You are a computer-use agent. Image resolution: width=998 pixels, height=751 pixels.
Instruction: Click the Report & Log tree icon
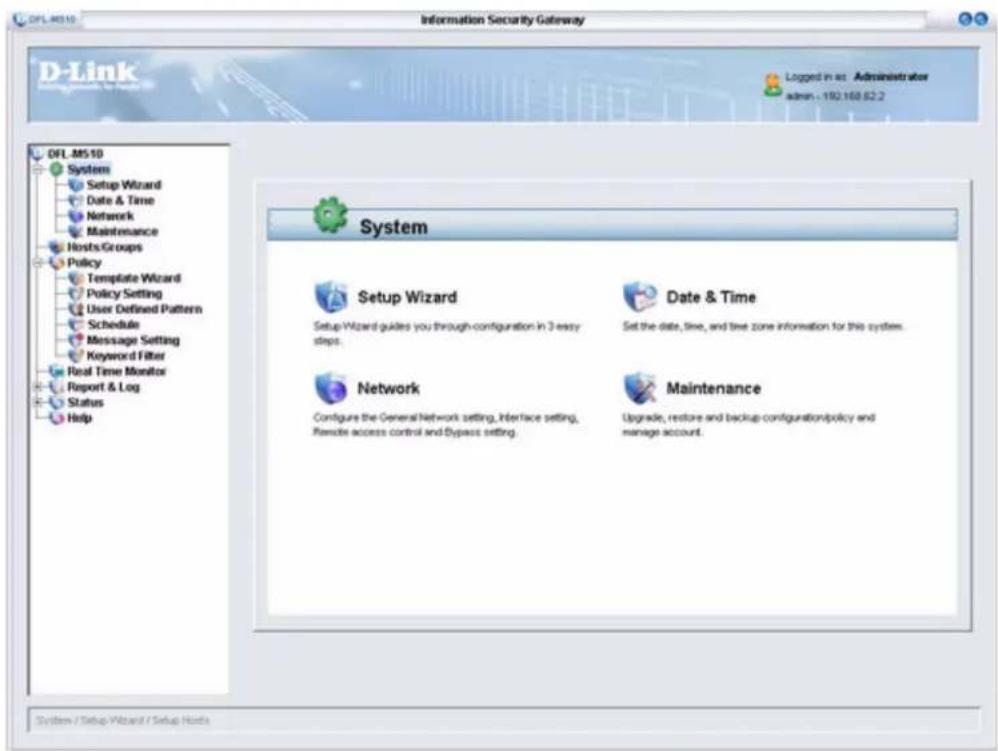(57, 387)
